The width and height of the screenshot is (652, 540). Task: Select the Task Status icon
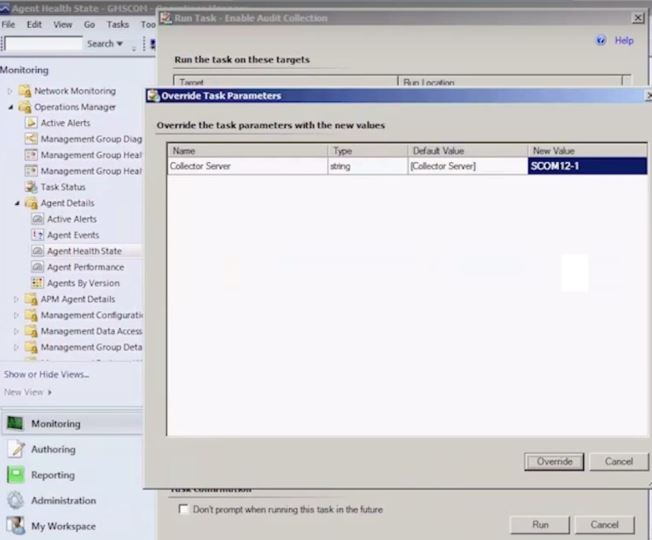(x=32, y=187)
